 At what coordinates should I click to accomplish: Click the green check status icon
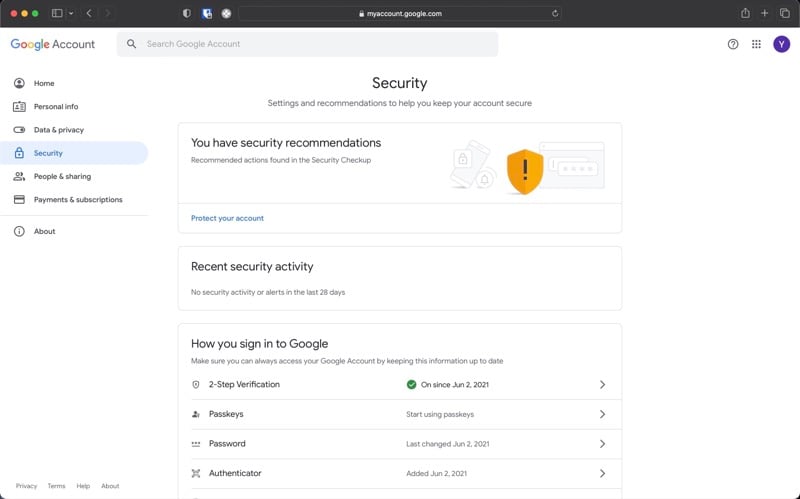[x=411, y=385]
